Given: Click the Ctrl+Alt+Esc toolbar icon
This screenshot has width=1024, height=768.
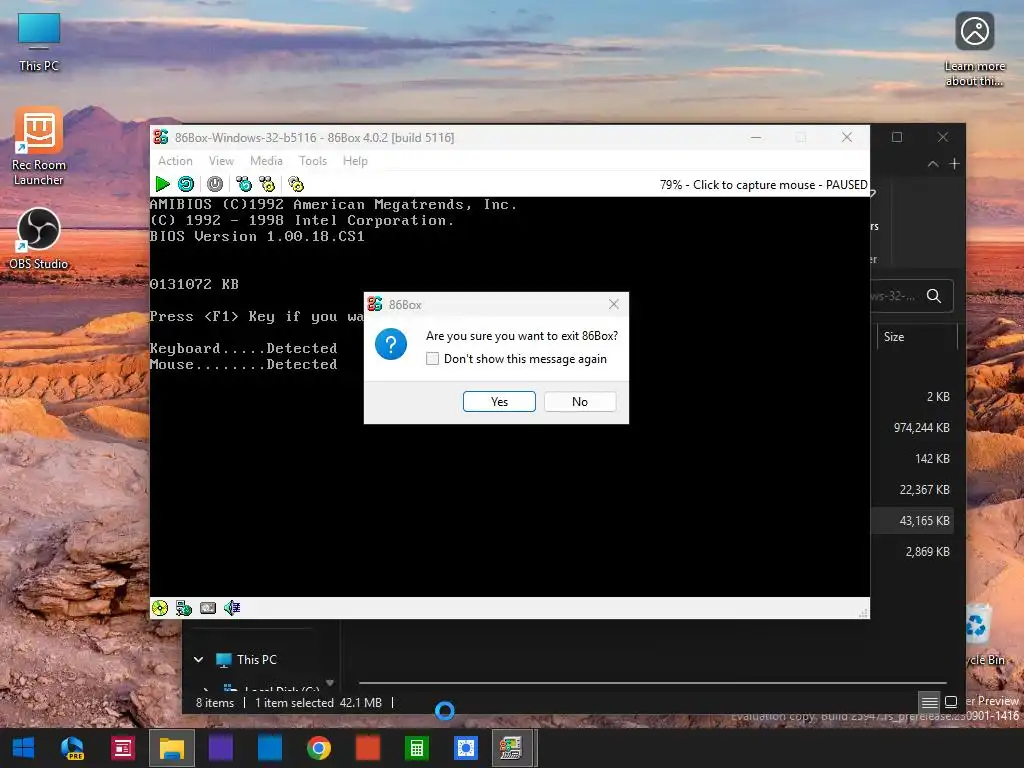Looking at the screenshot, I should (267, 184).
